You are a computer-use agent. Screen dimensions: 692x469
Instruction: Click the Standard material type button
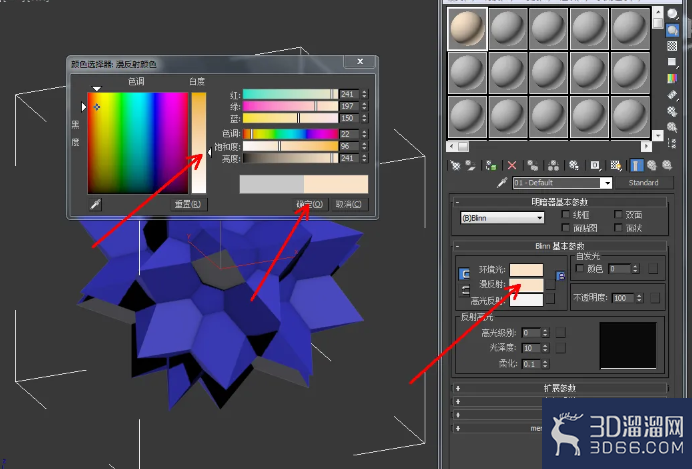[643, 183]
